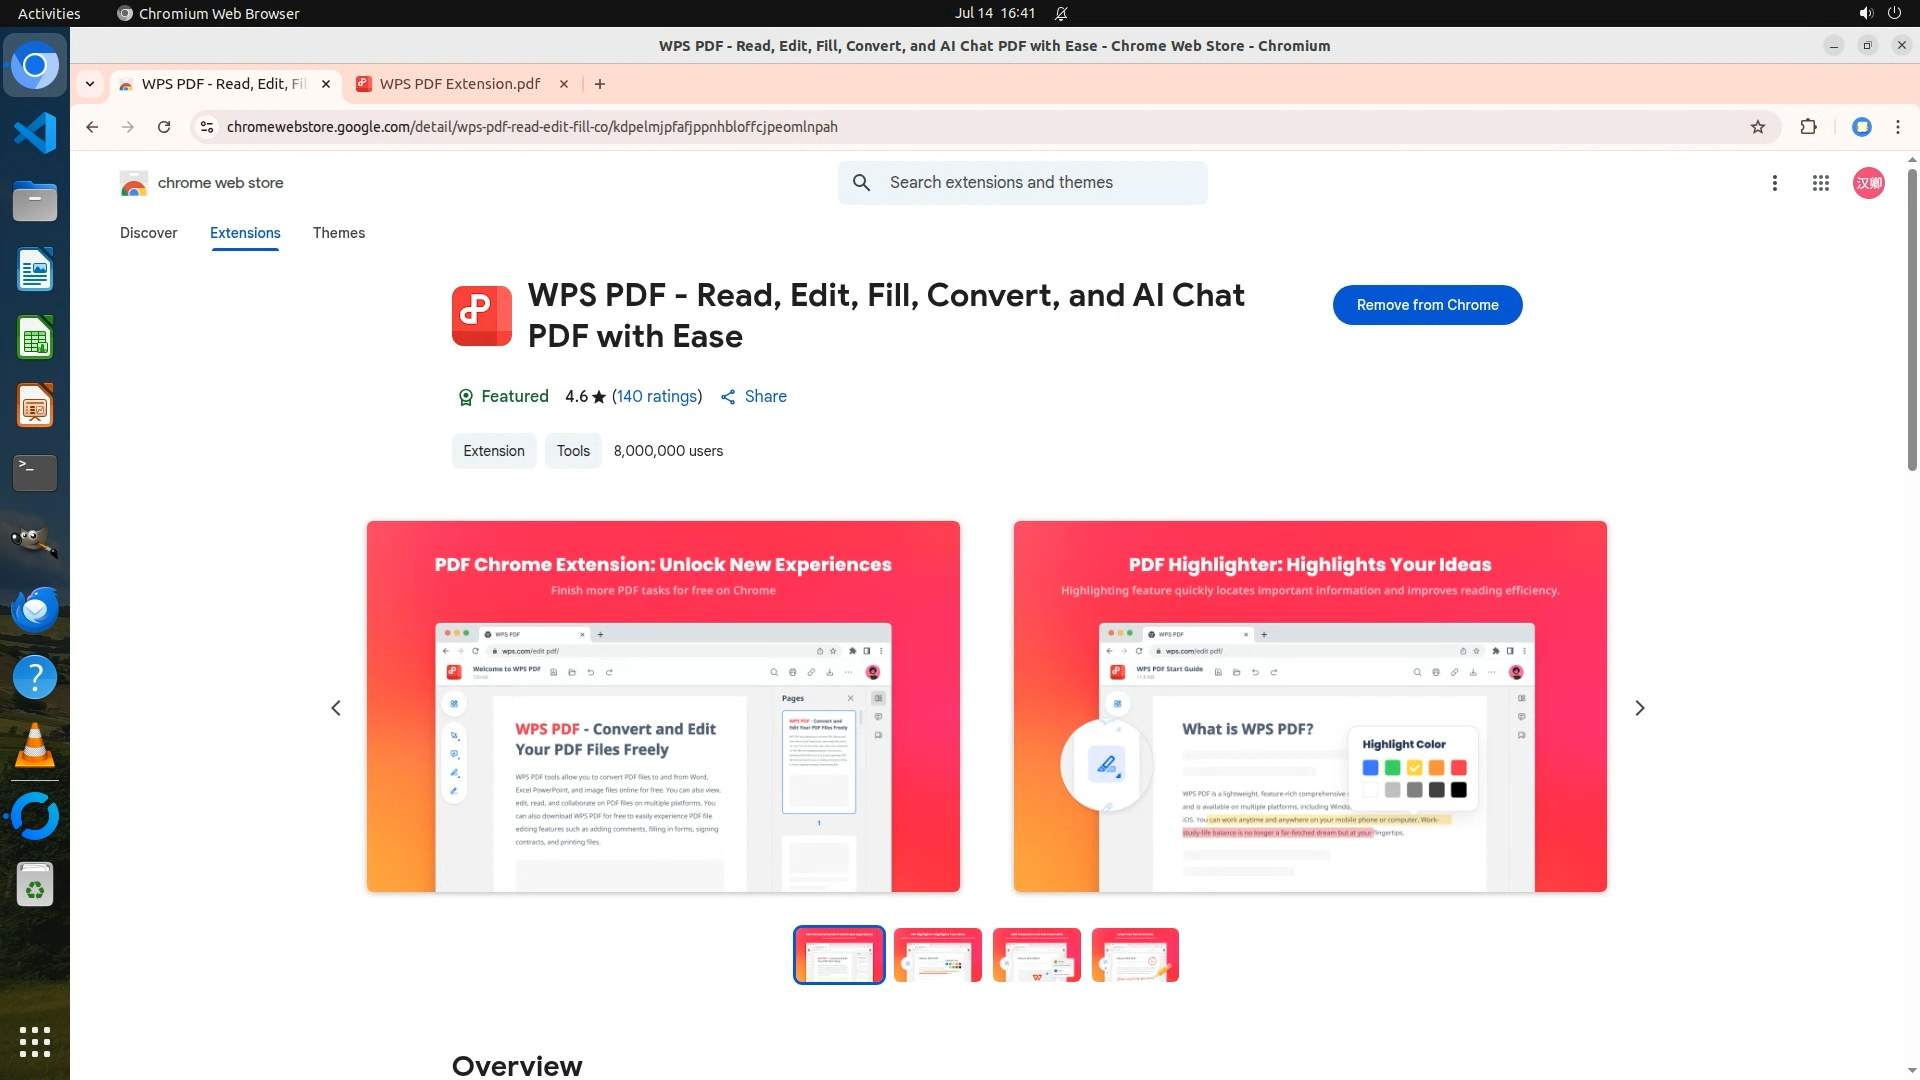
Task: Select the second screenshot thumbnail
Action: click(x=937, y=955)
